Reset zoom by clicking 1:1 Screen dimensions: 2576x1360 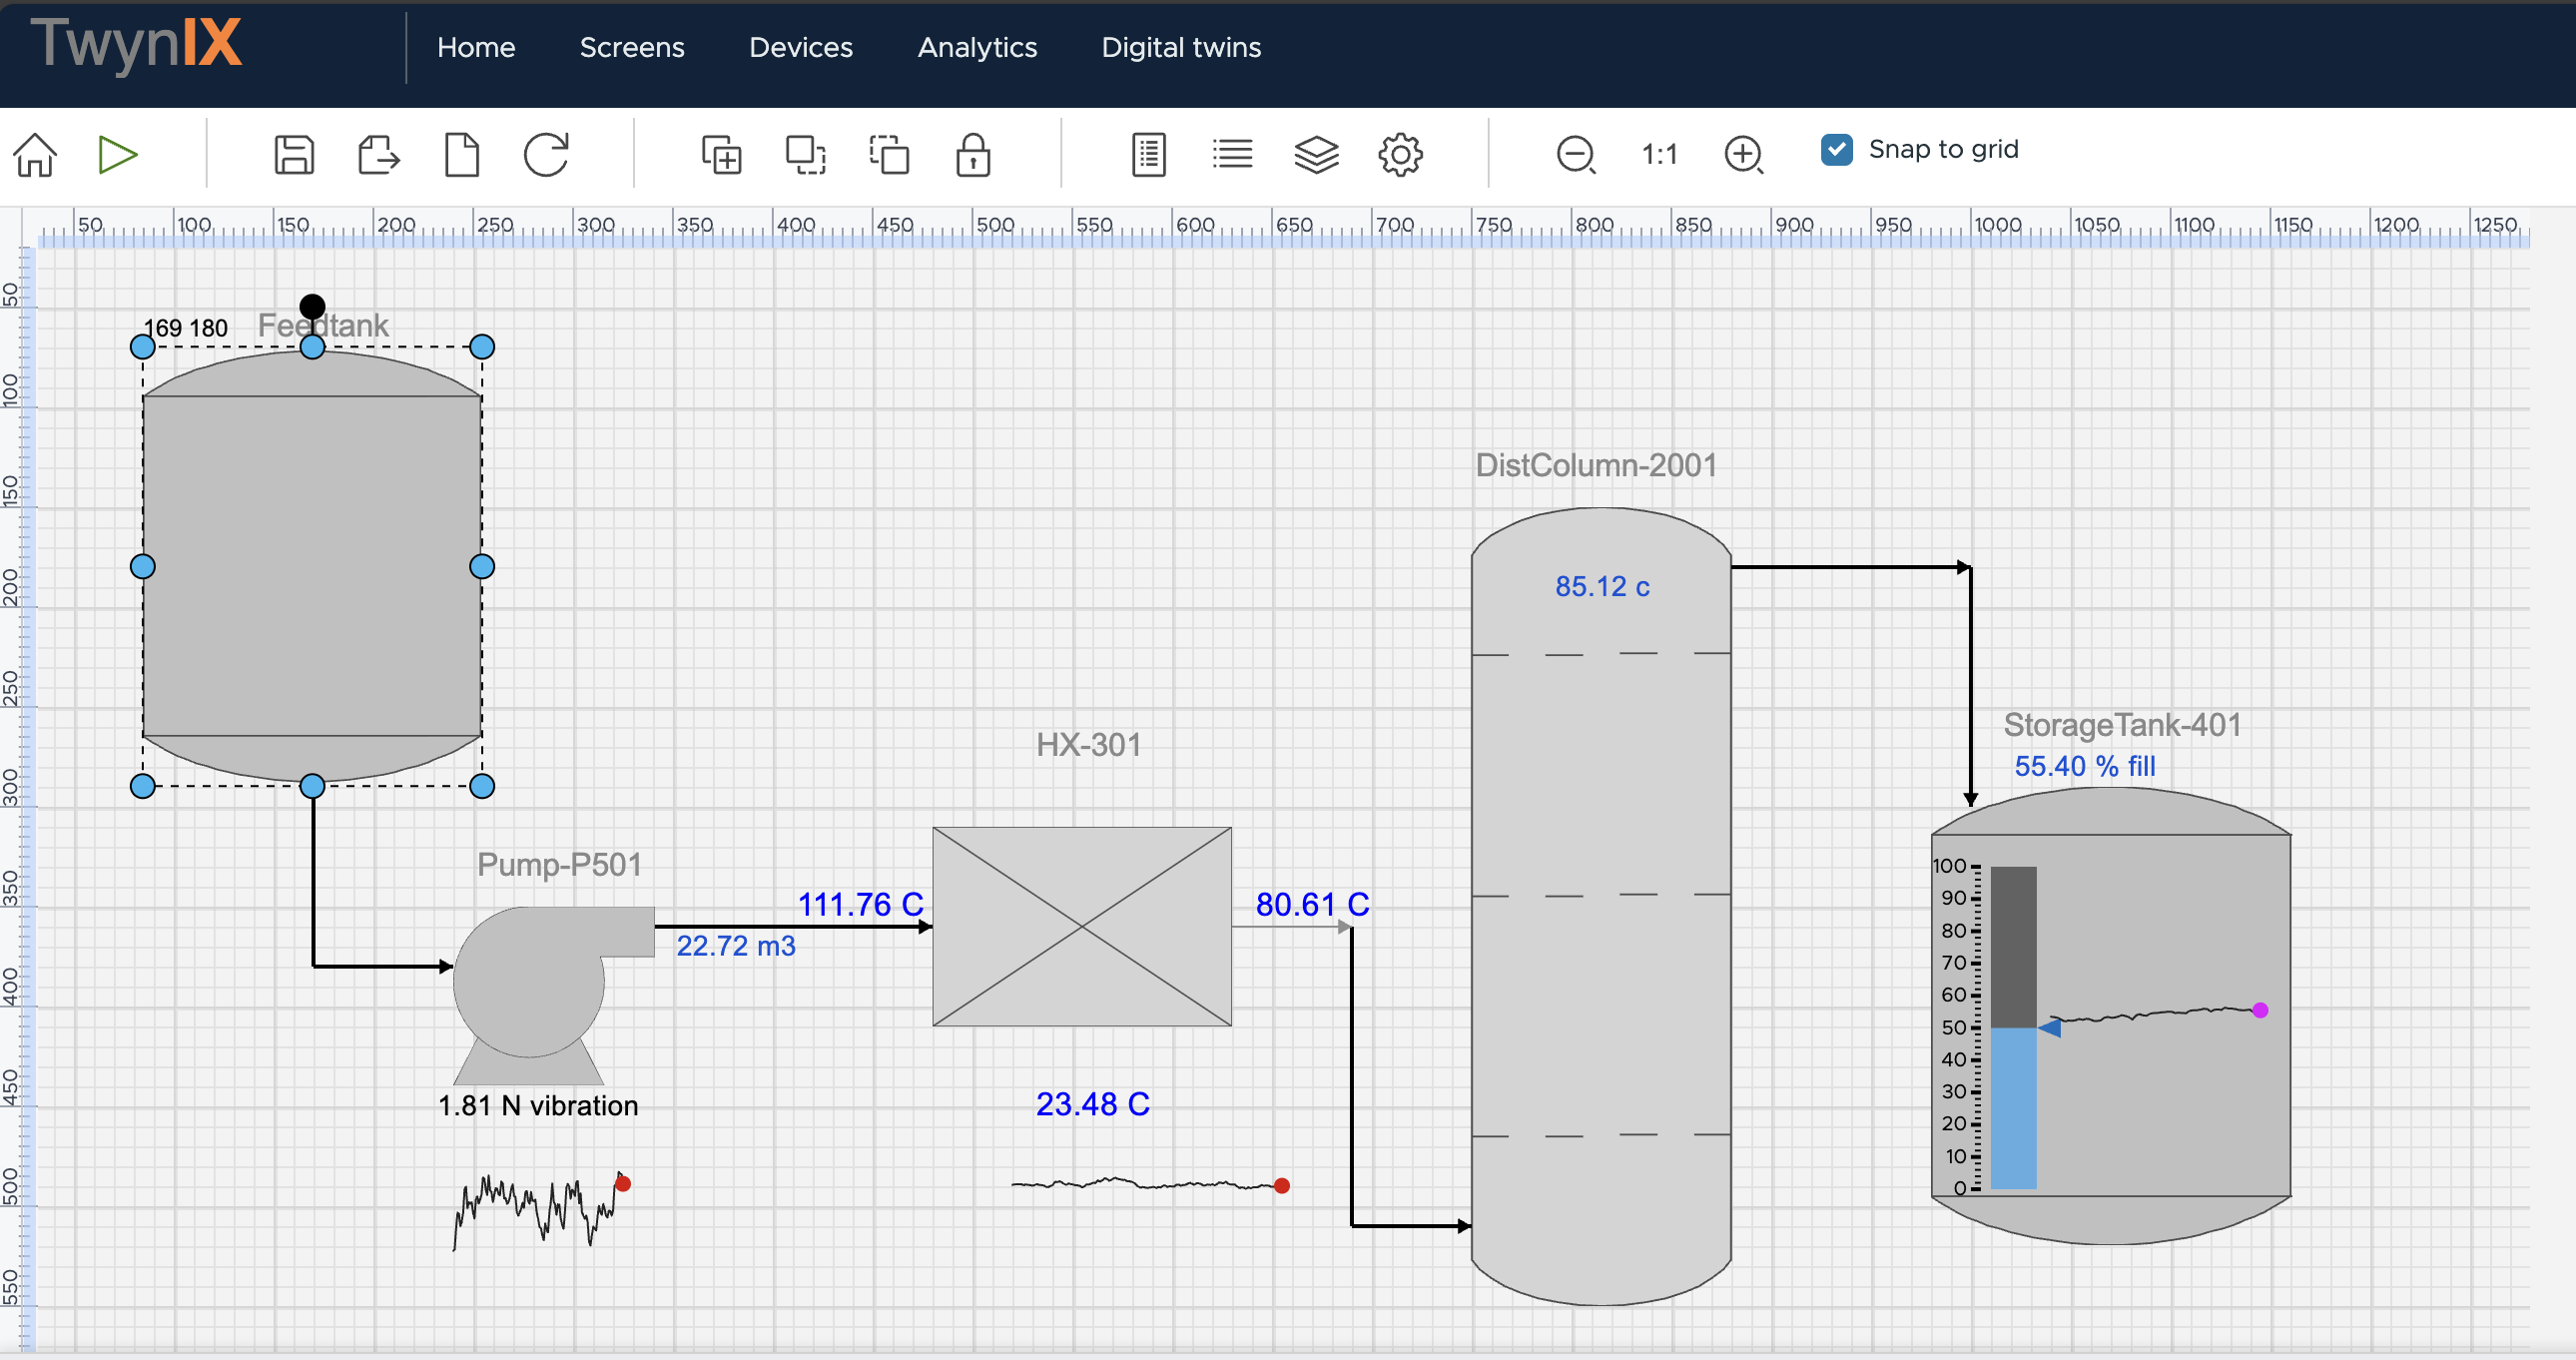(x=1658, y=154)
